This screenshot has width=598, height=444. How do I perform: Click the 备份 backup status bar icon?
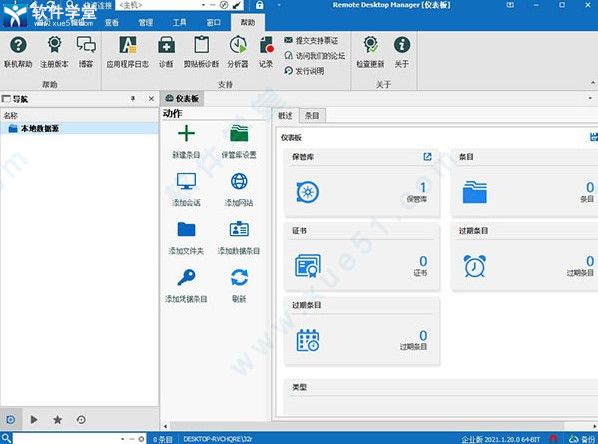point(581,439)
